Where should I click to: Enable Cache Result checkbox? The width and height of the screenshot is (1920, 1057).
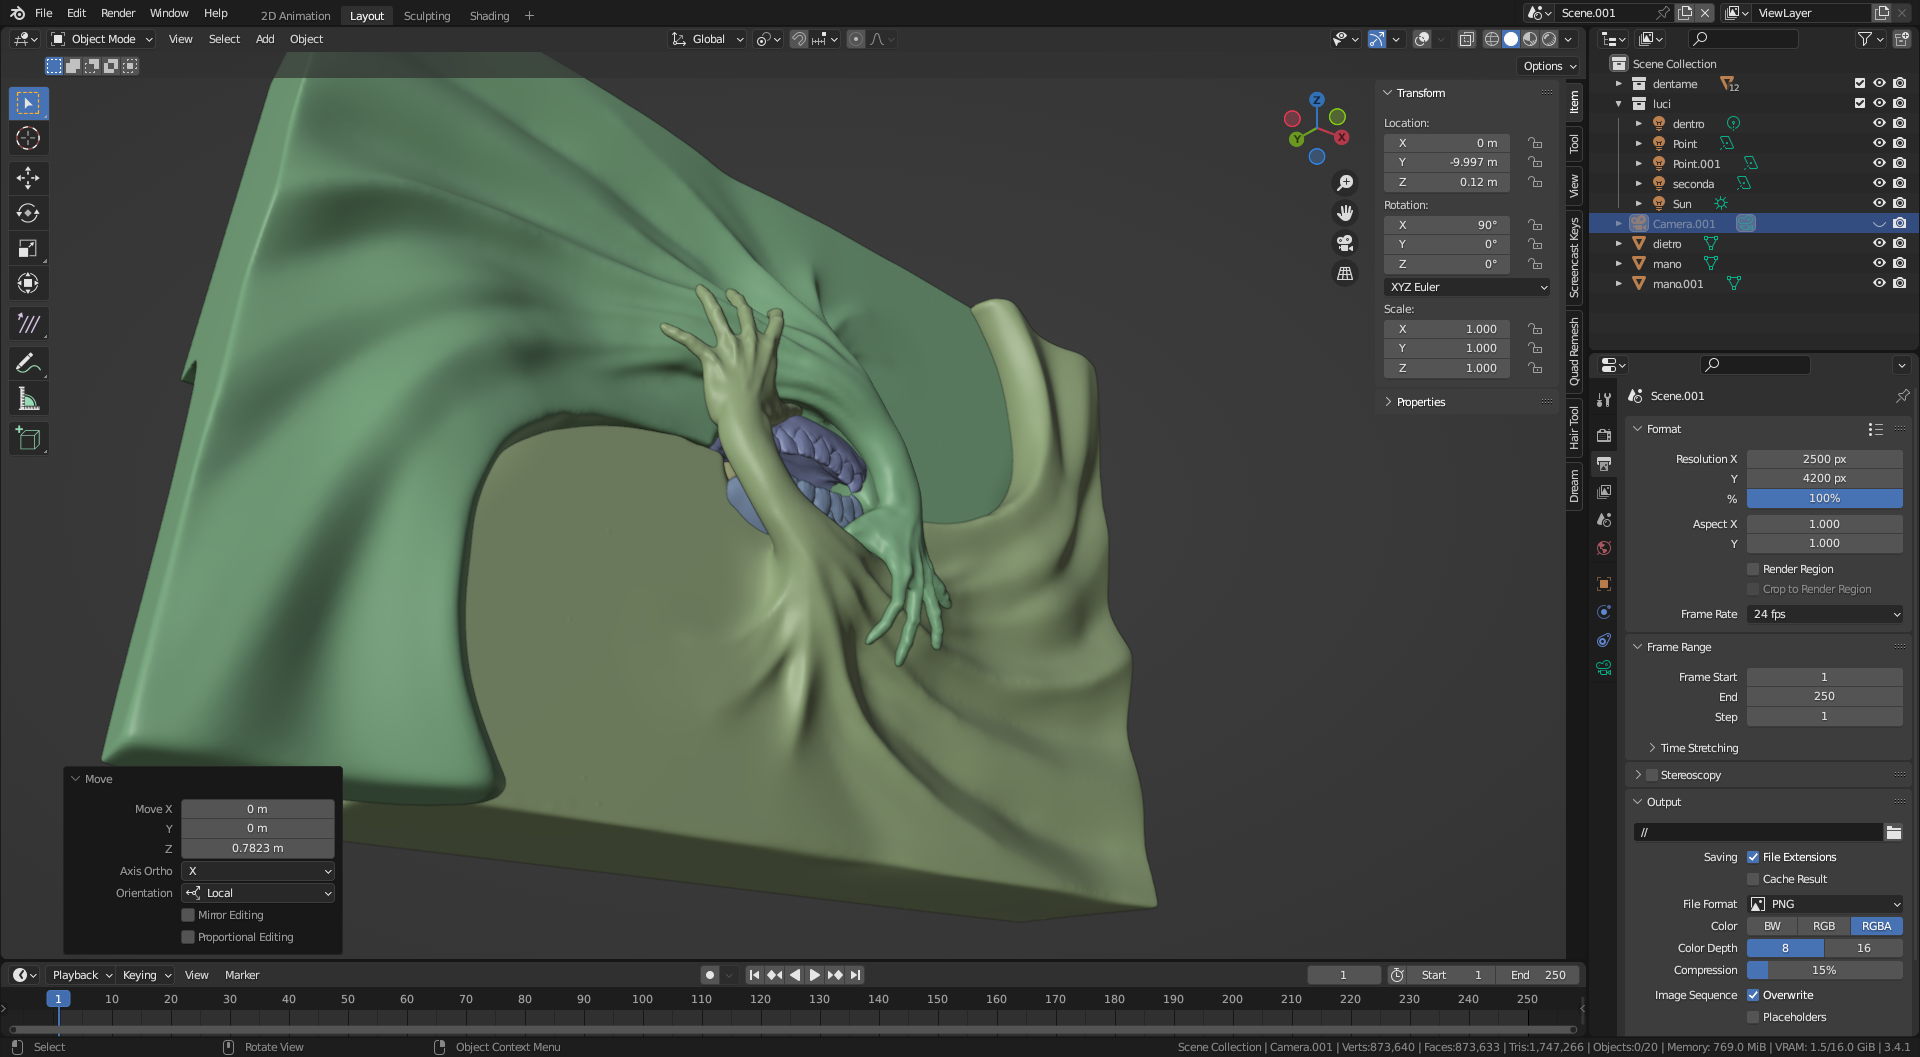tap(1753, 879)
